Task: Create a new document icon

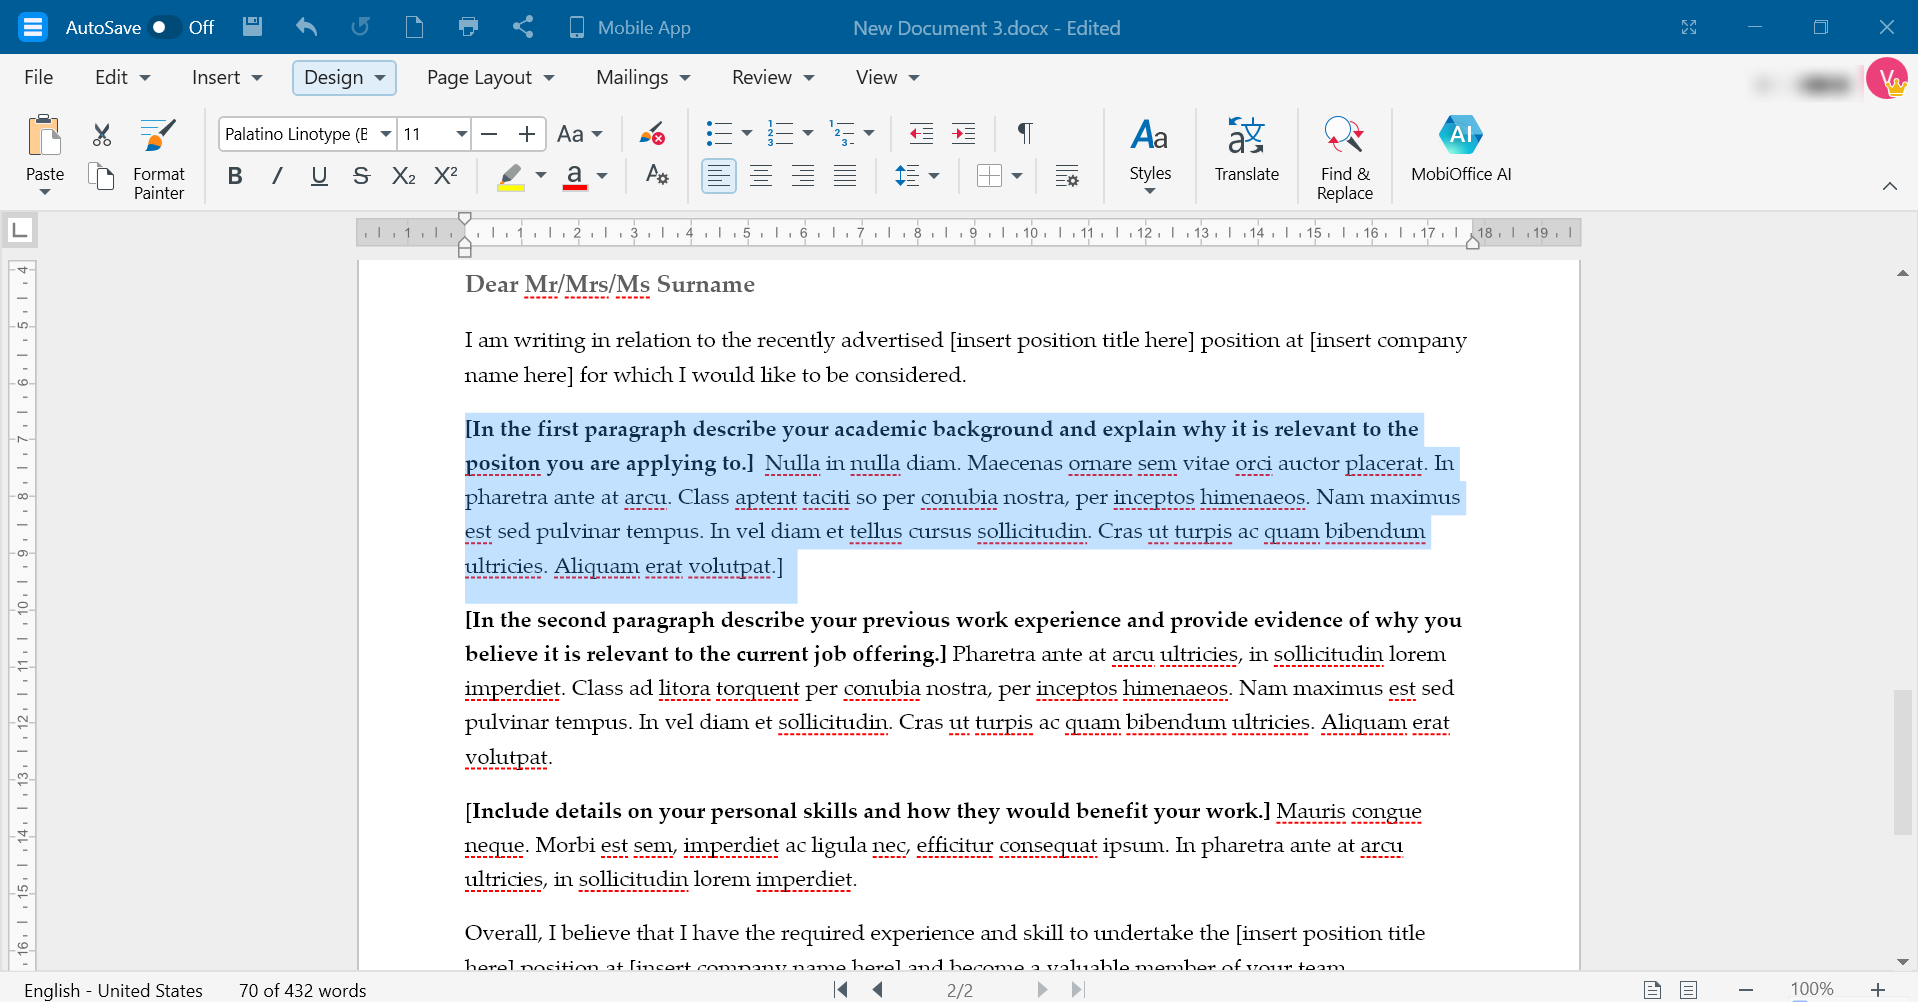Action: [x=414, y=27]
